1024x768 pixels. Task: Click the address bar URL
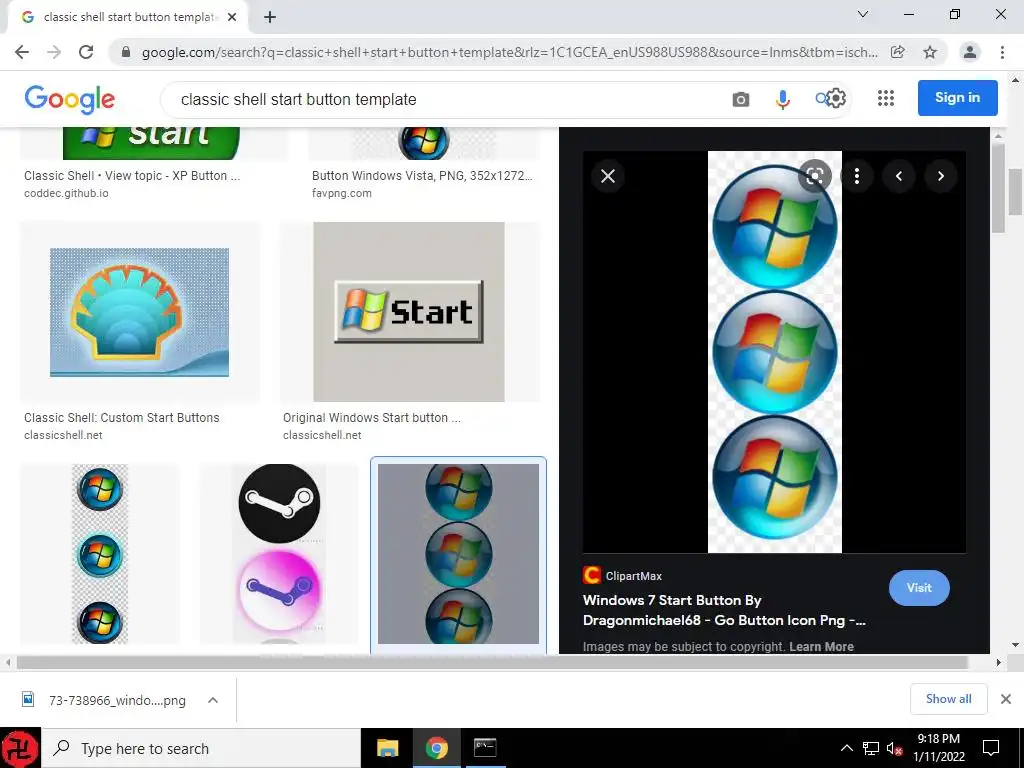tap(509, 52)
